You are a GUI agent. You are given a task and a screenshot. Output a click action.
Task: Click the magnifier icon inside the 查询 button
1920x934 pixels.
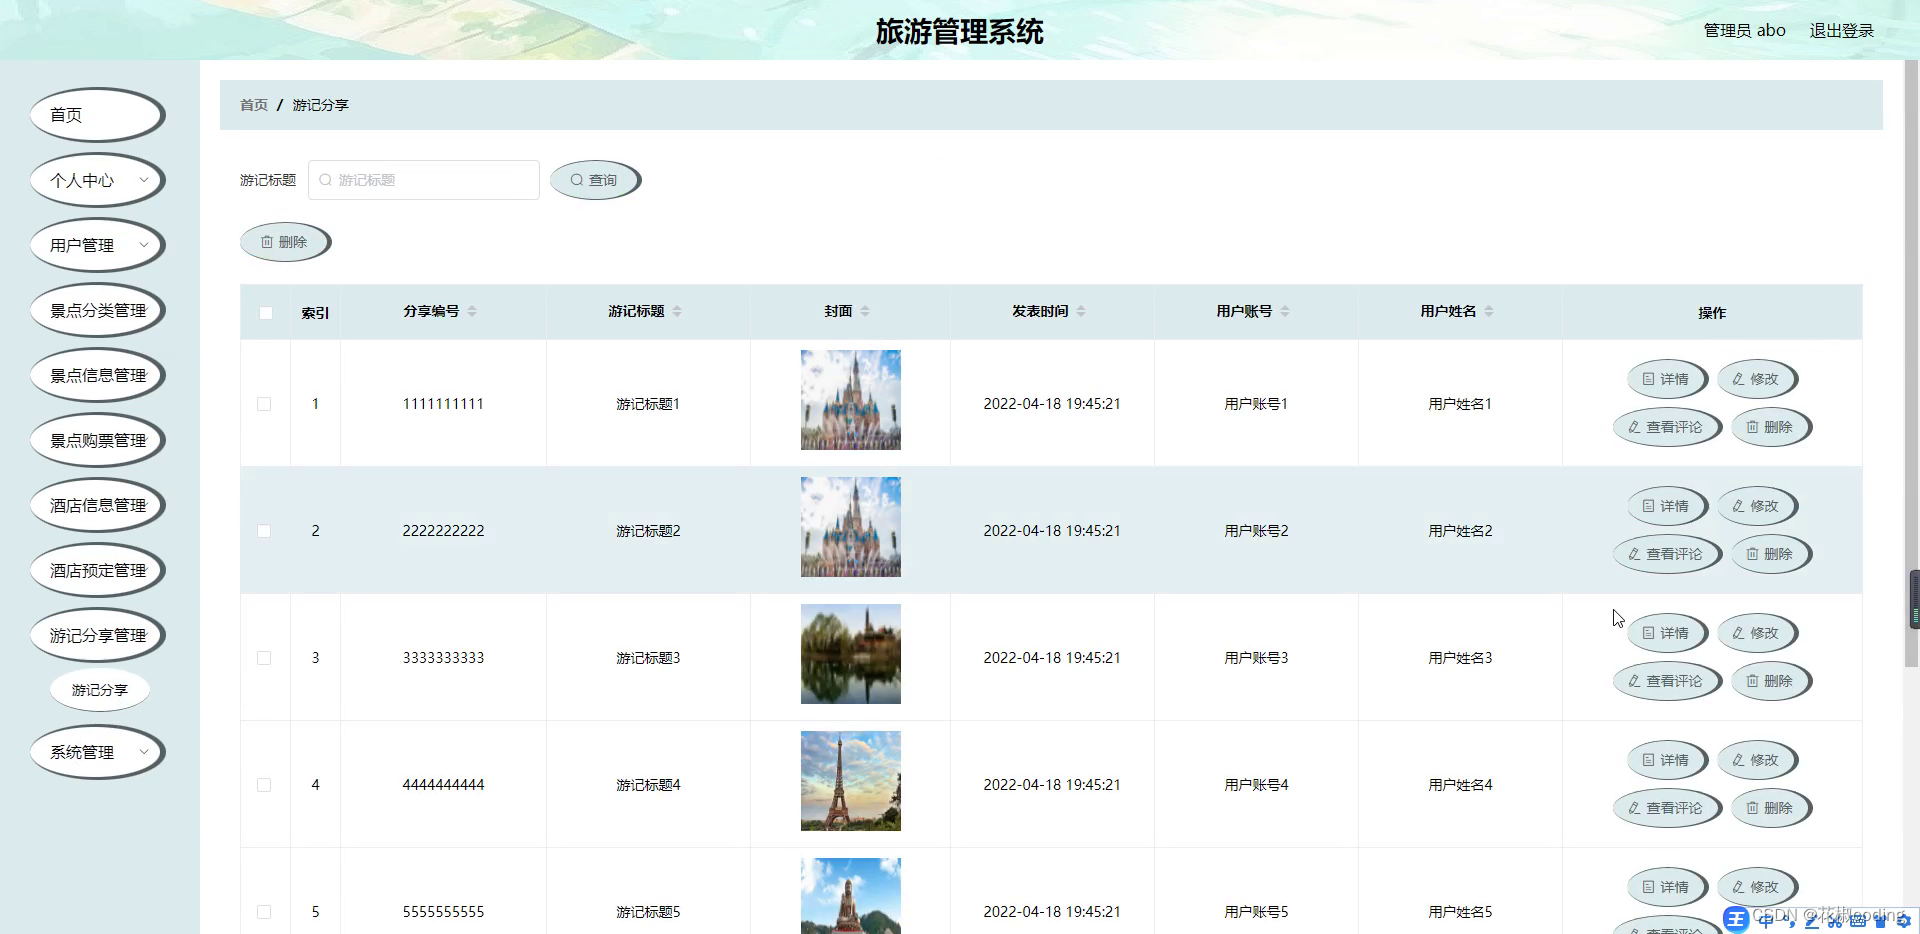pyautogui.click(x=578, y=180)
